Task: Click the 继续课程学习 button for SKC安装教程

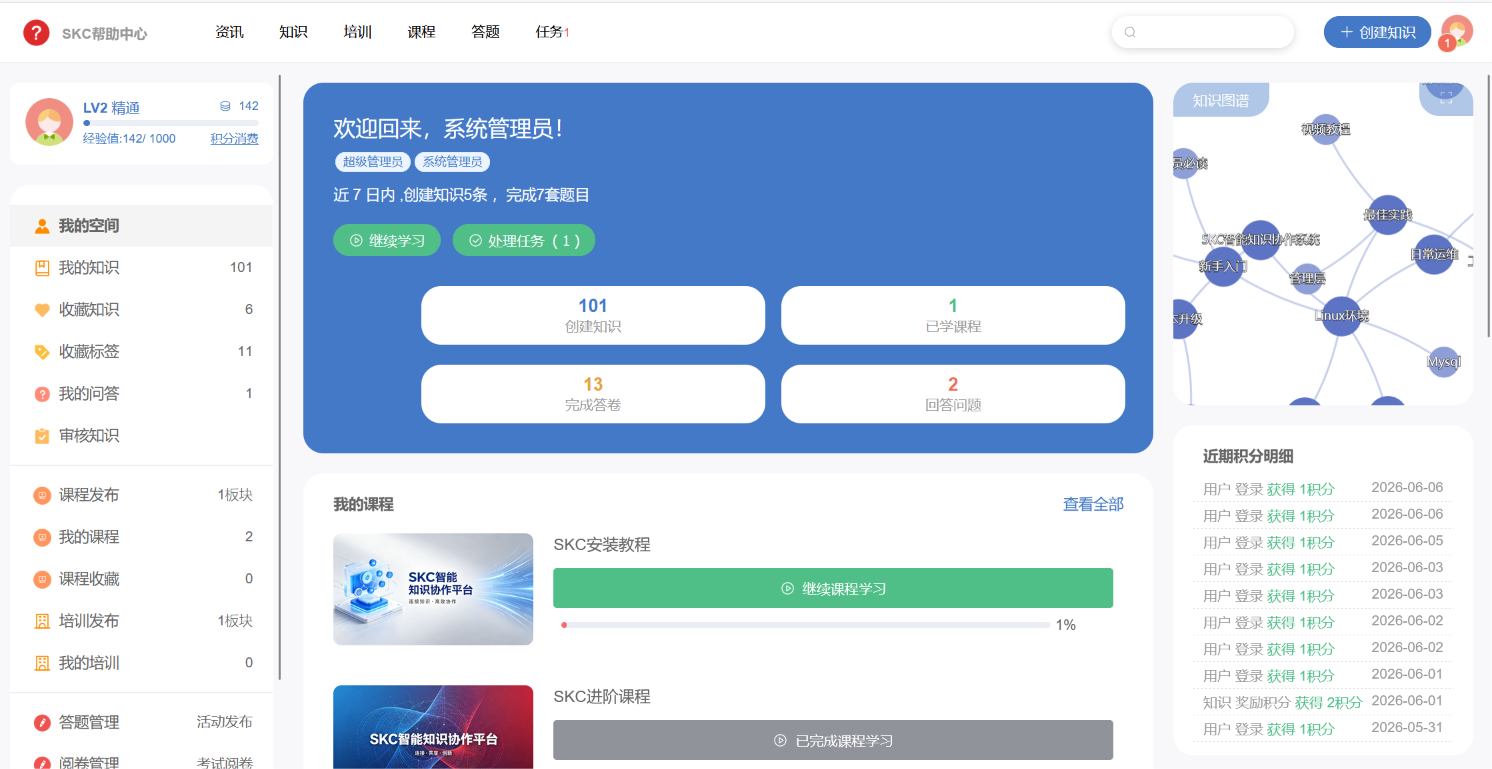Action: (833, 588)
